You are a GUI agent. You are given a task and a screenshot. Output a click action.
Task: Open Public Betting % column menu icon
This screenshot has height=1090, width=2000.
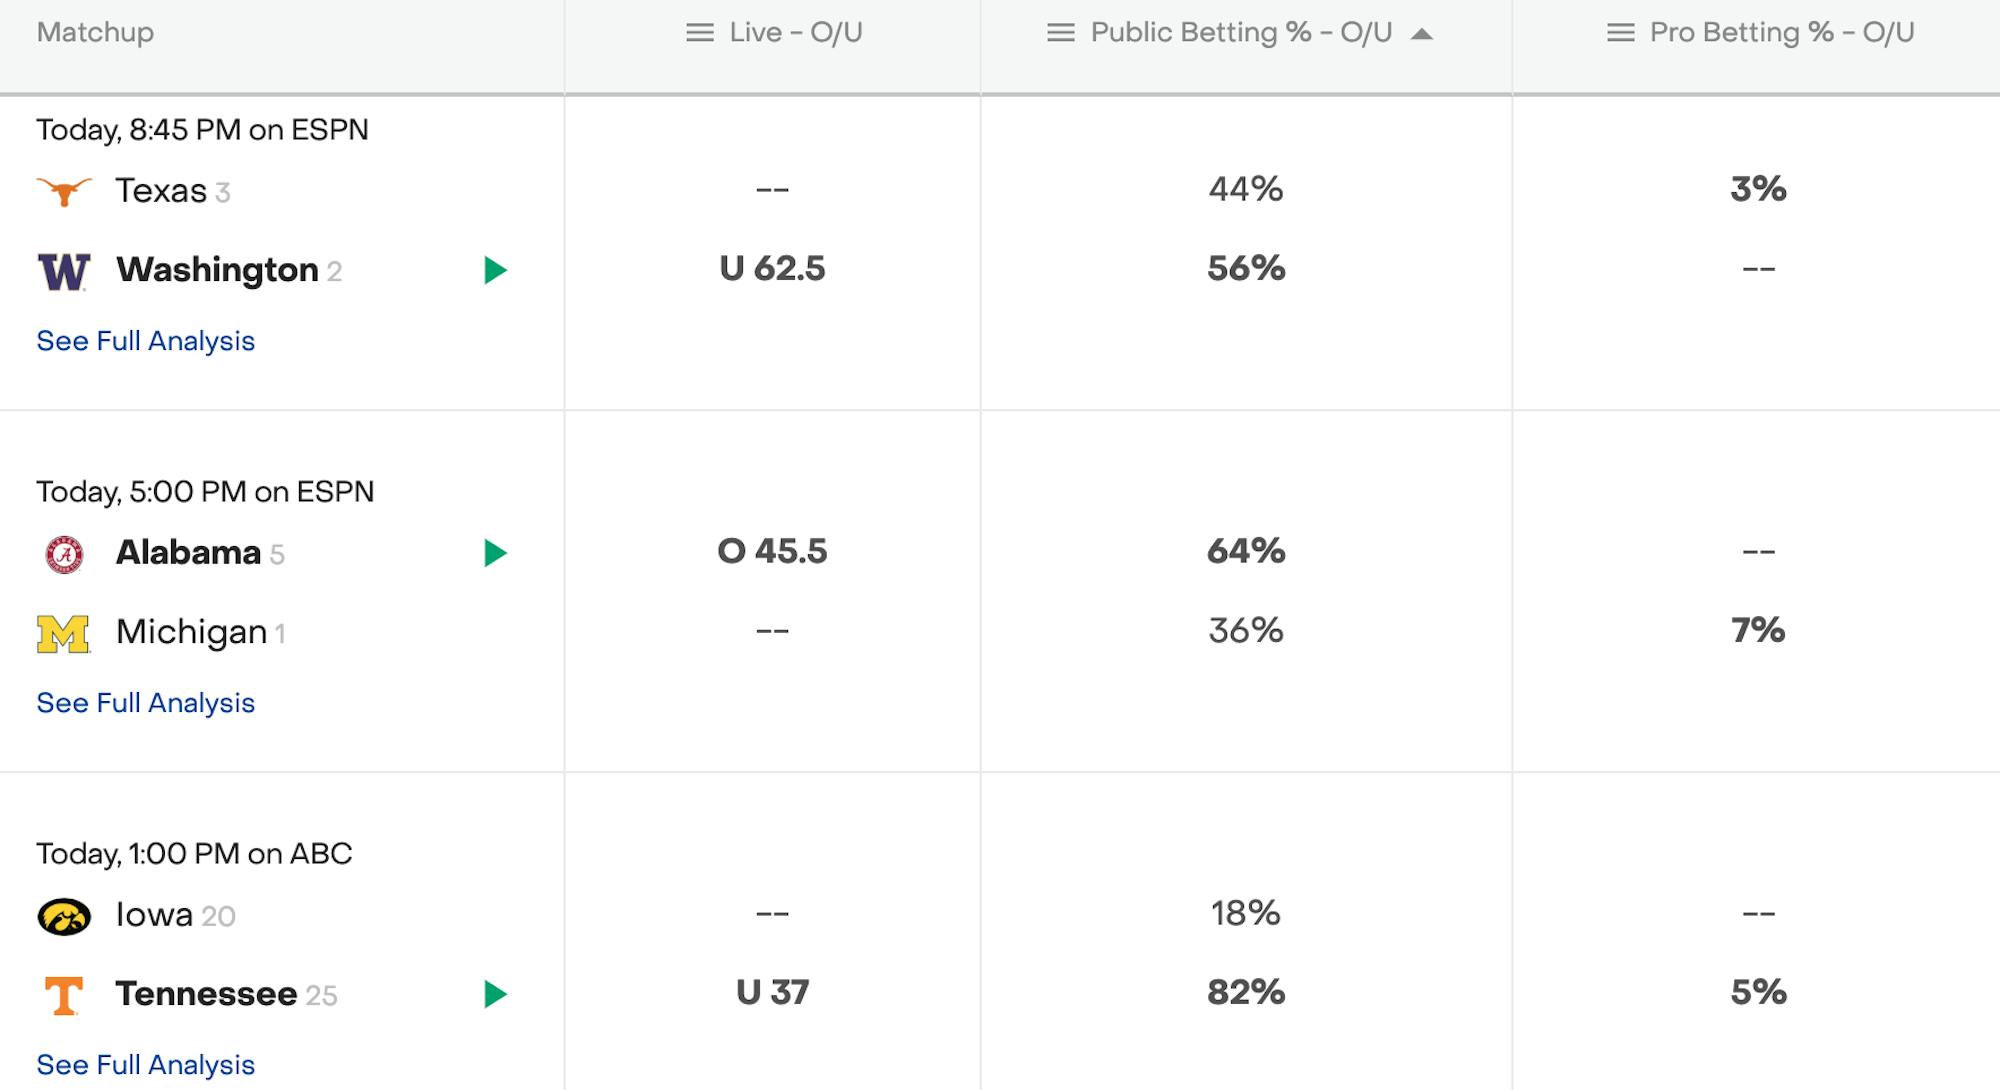pos(1060,33)
